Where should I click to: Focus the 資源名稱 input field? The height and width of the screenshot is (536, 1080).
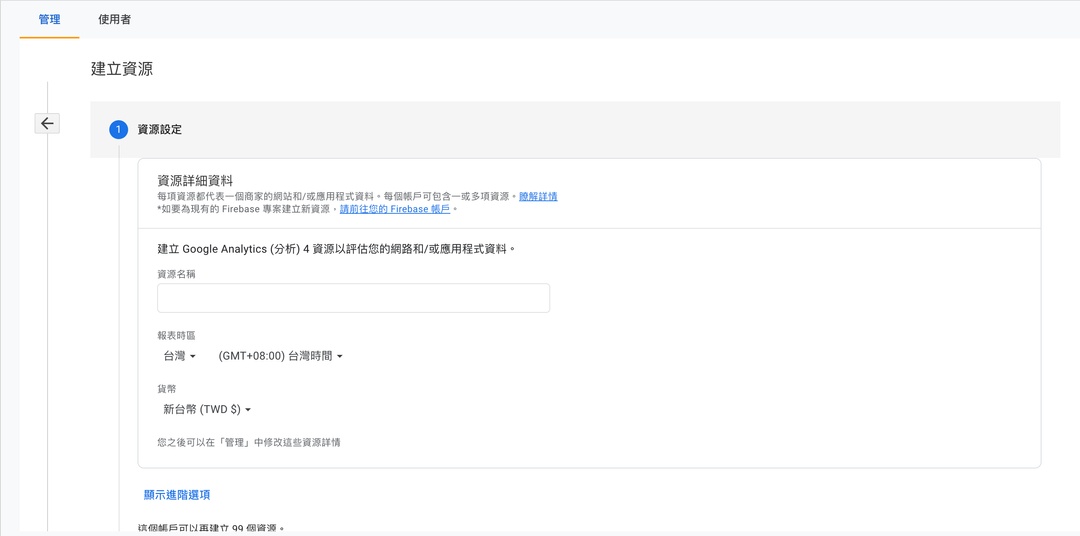coord(353,298)
